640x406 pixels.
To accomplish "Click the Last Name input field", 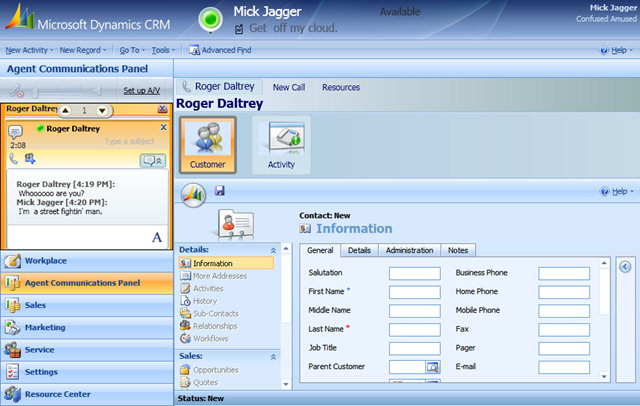I will point(415,330).
